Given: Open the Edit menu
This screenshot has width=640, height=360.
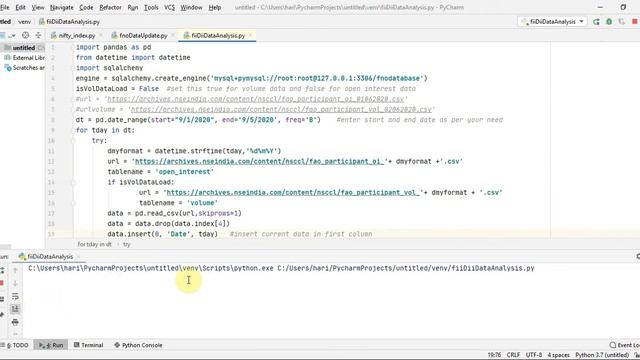Looking at the screenshot, I should click(x=20, y=7).
